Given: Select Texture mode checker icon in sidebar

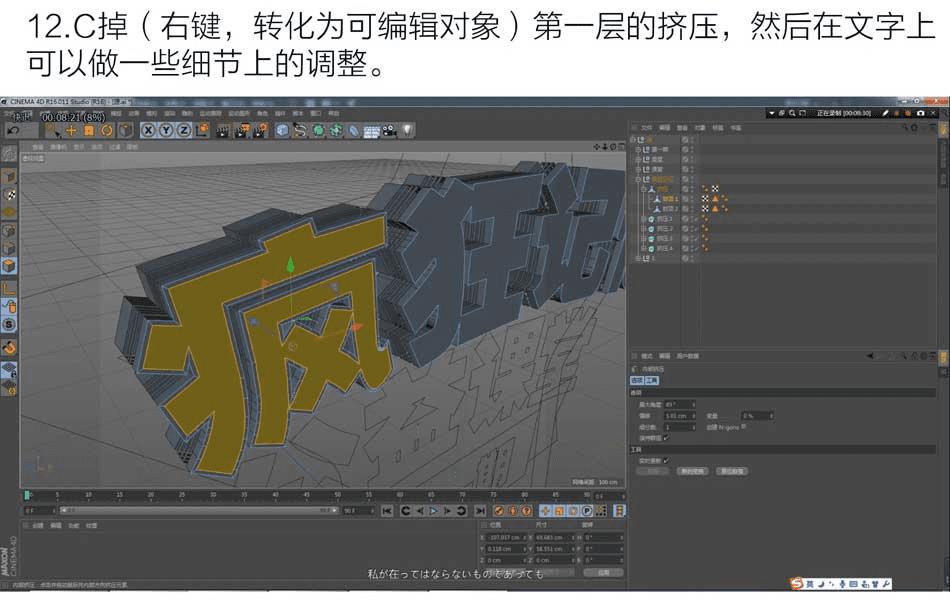Looking at the screenshot, I should click(9, 194).
